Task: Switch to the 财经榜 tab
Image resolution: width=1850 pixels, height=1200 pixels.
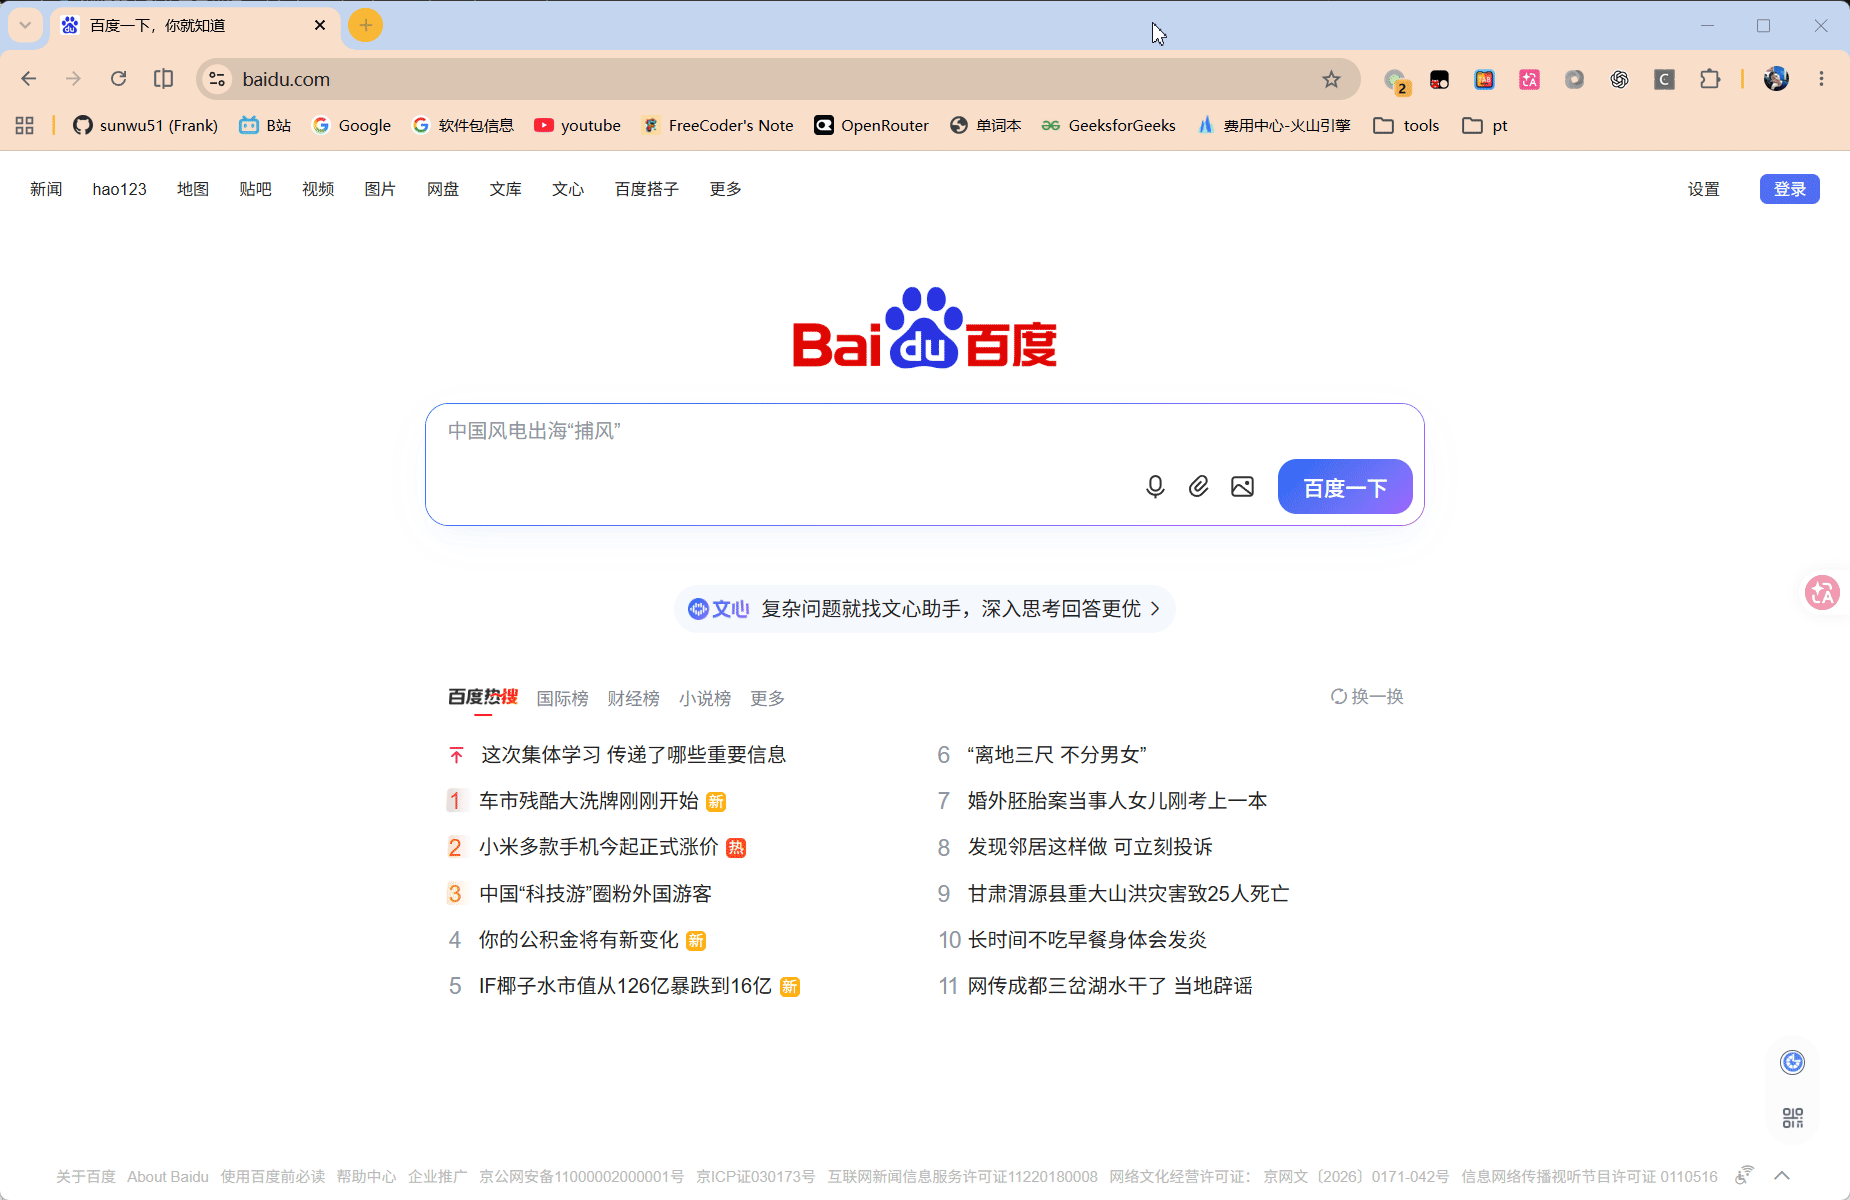Action: (633, 698)
